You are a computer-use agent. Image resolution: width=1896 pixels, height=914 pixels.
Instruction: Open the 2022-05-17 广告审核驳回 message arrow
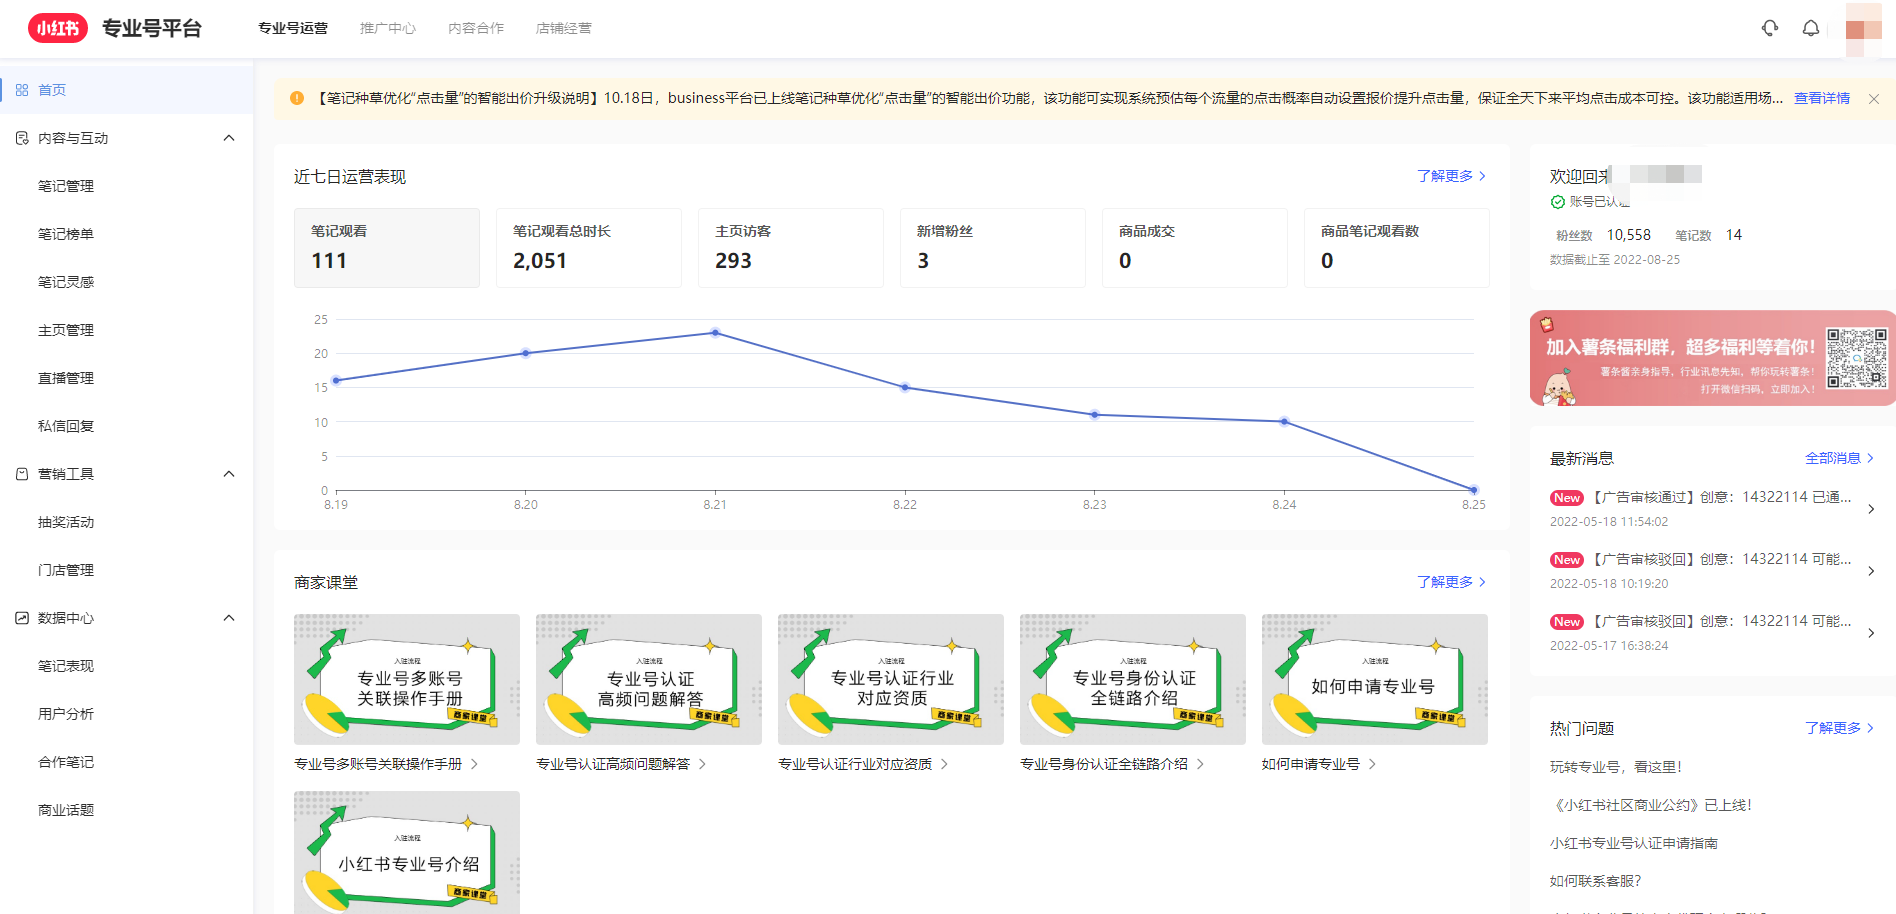[x=1871, y=633]
